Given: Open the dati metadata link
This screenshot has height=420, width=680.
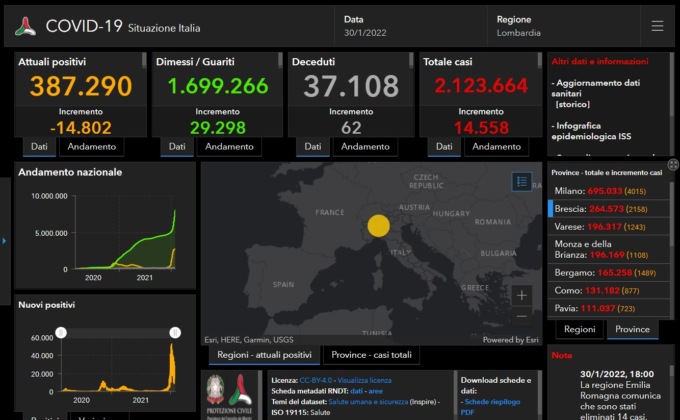Looking at the screenshot, I should pos(356,391).
